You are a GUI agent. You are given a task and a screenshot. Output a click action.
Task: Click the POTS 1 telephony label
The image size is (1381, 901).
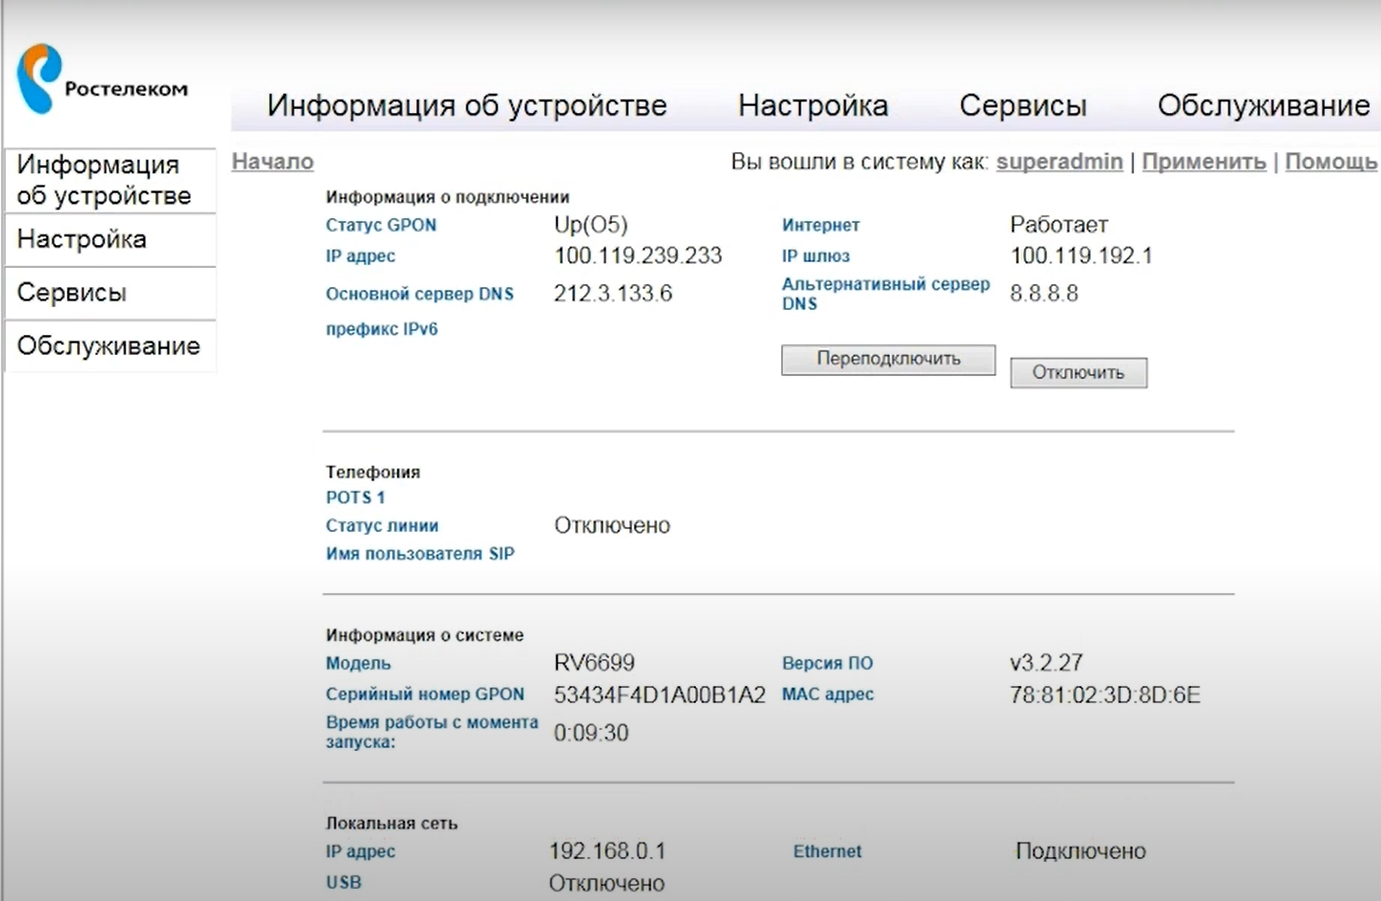point(355,497)
